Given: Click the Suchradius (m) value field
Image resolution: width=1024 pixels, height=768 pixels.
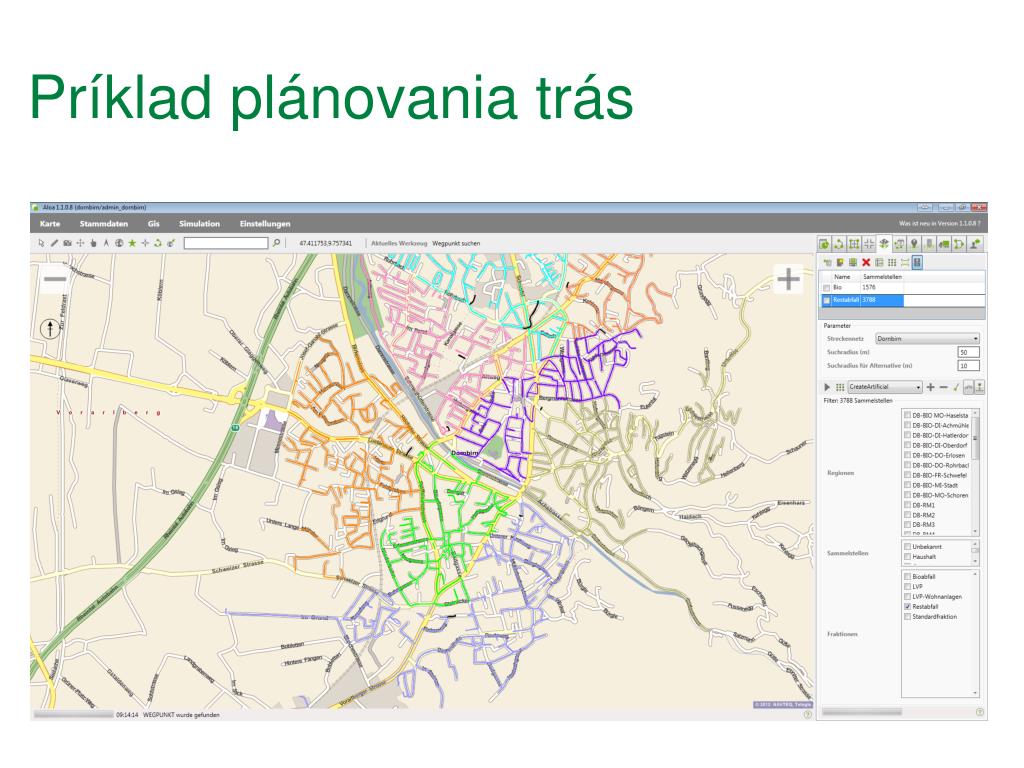Looking at the screenshot, I should pos(968,352).
